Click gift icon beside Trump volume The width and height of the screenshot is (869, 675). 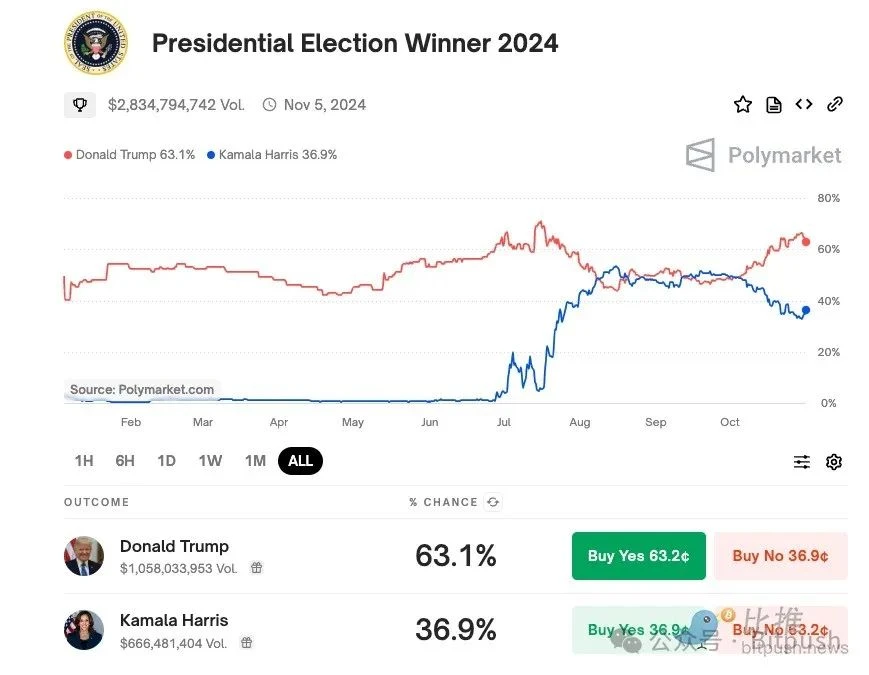point(257,568)
